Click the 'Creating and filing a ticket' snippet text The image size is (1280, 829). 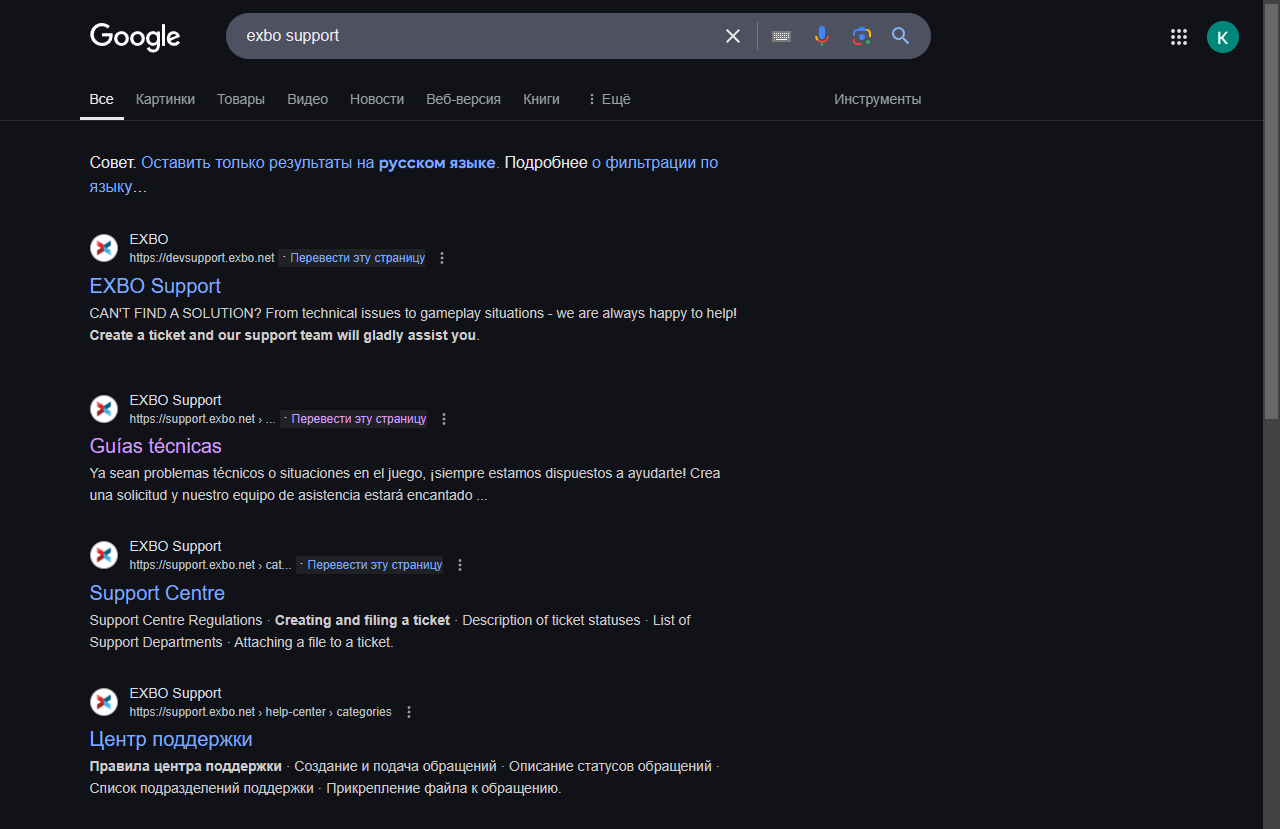362,620
